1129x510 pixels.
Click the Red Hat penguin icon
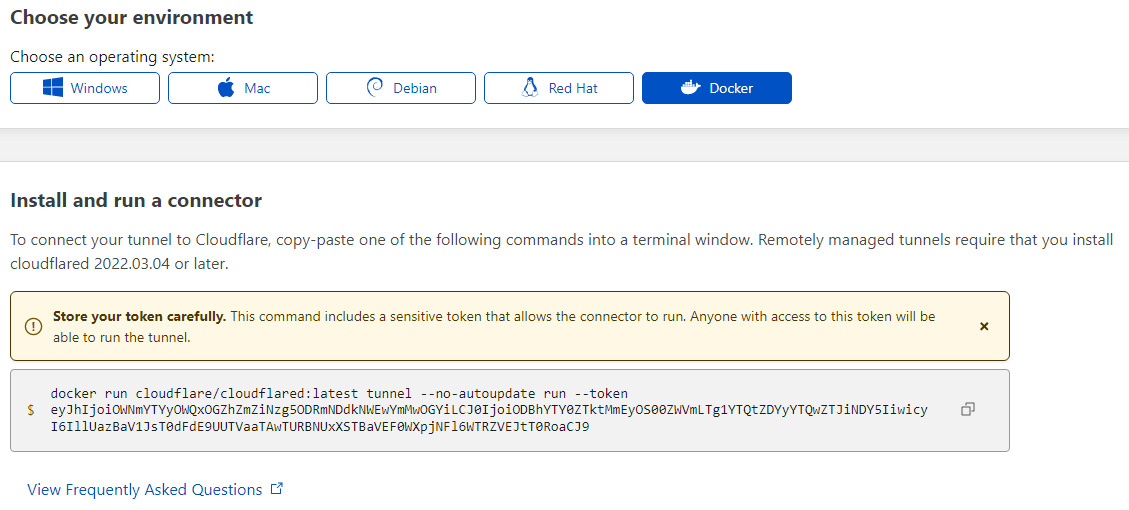[530, 88]
